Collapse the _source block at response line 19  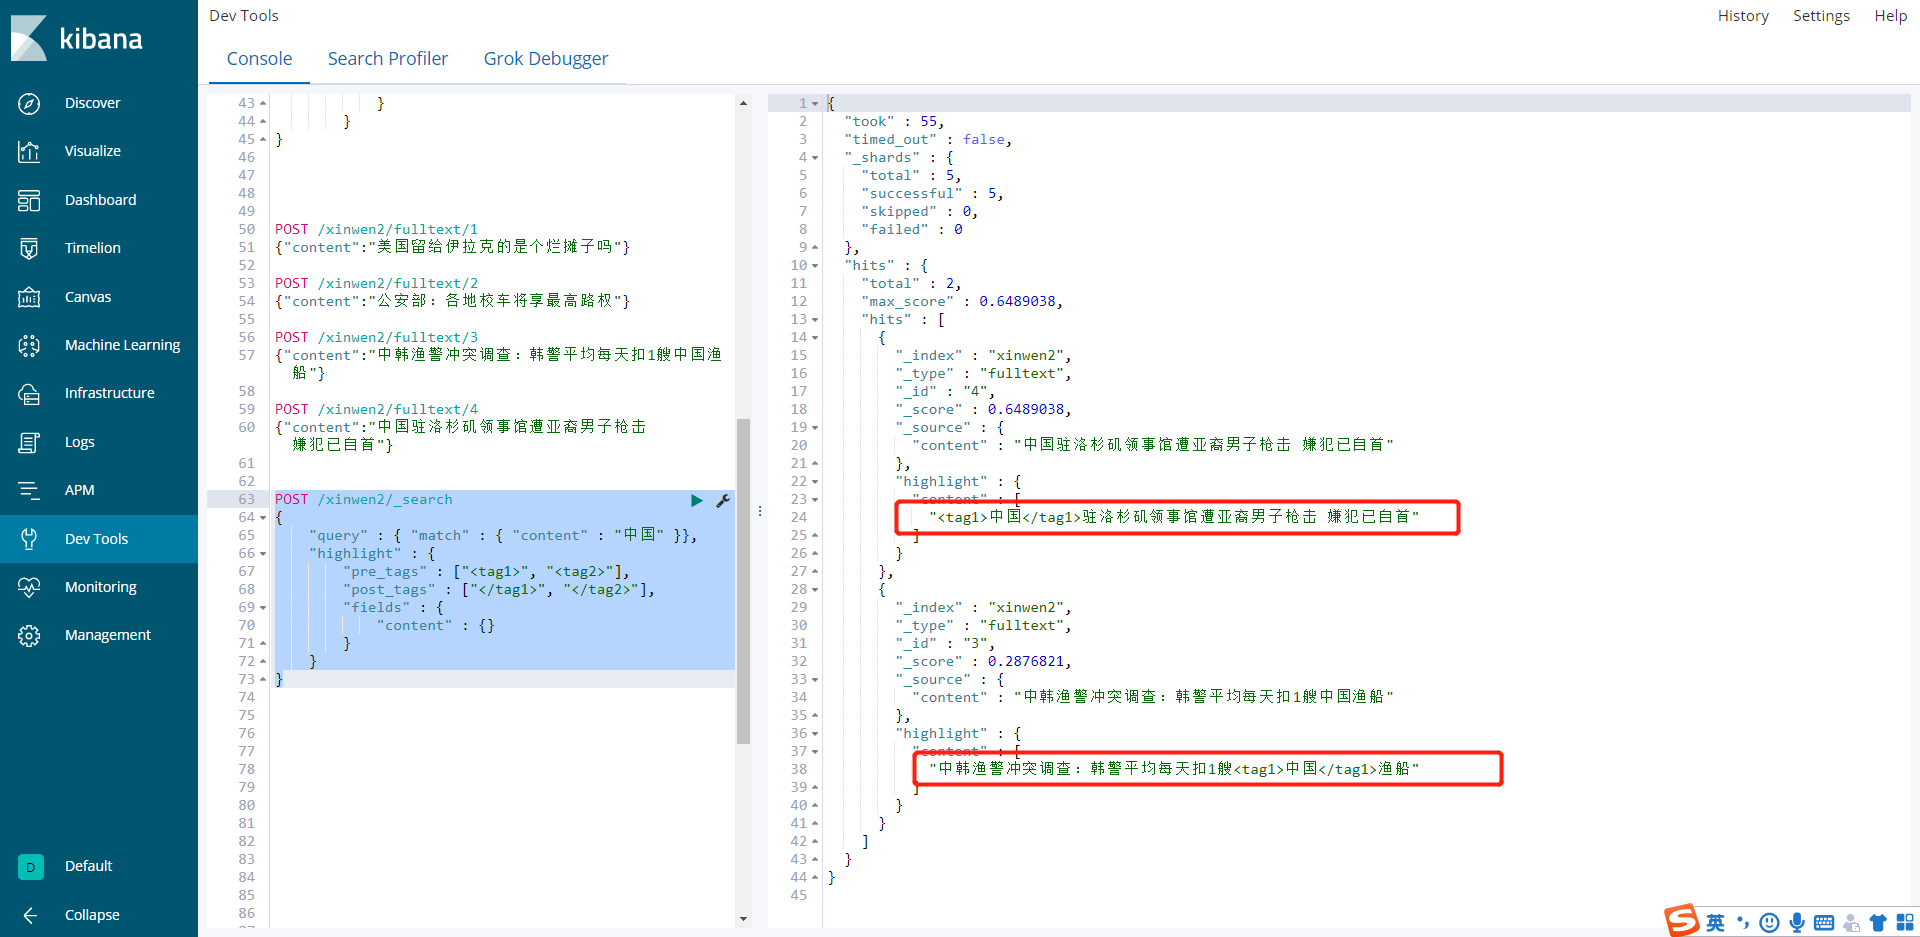(815, 428)
